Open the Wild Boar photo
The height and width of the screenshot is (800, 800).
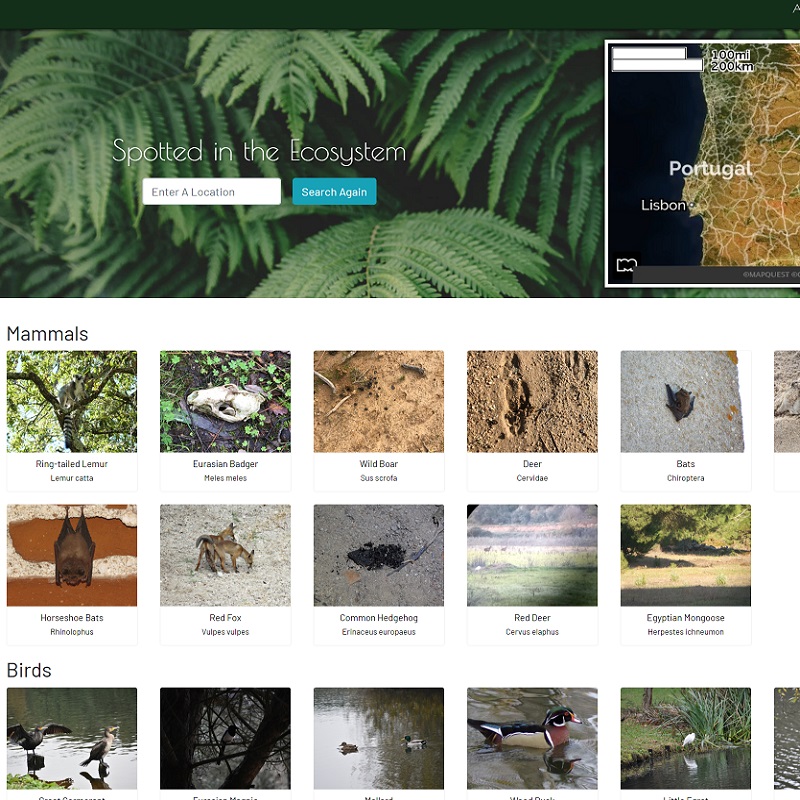click(x=379, y=402)
